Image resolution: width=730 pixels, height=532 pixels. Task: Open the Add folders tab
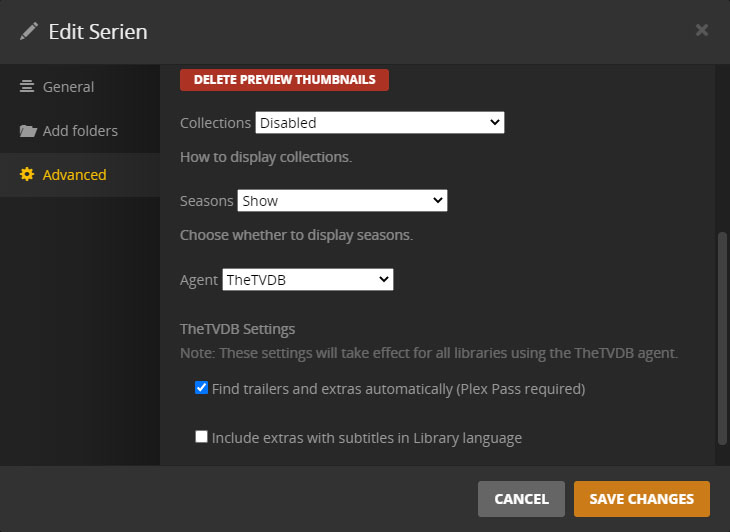tap(80, 131)
